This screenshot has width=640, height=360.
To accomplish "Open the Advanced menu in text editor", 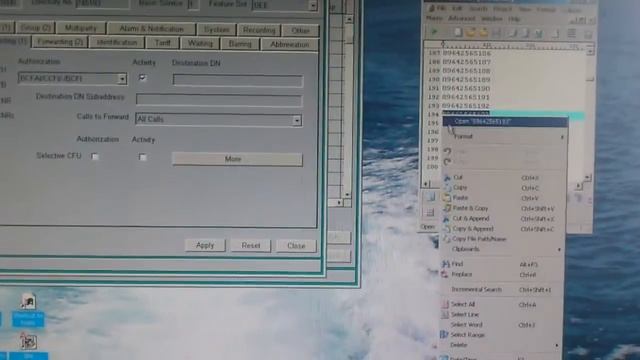I will point(462,18).
